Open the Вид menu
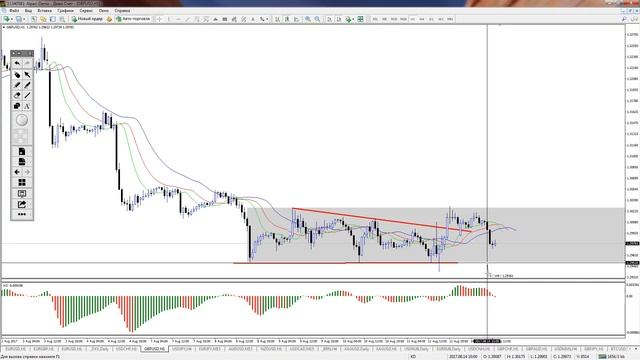This screenshot has width=640, height=360. tap(29, 11)
